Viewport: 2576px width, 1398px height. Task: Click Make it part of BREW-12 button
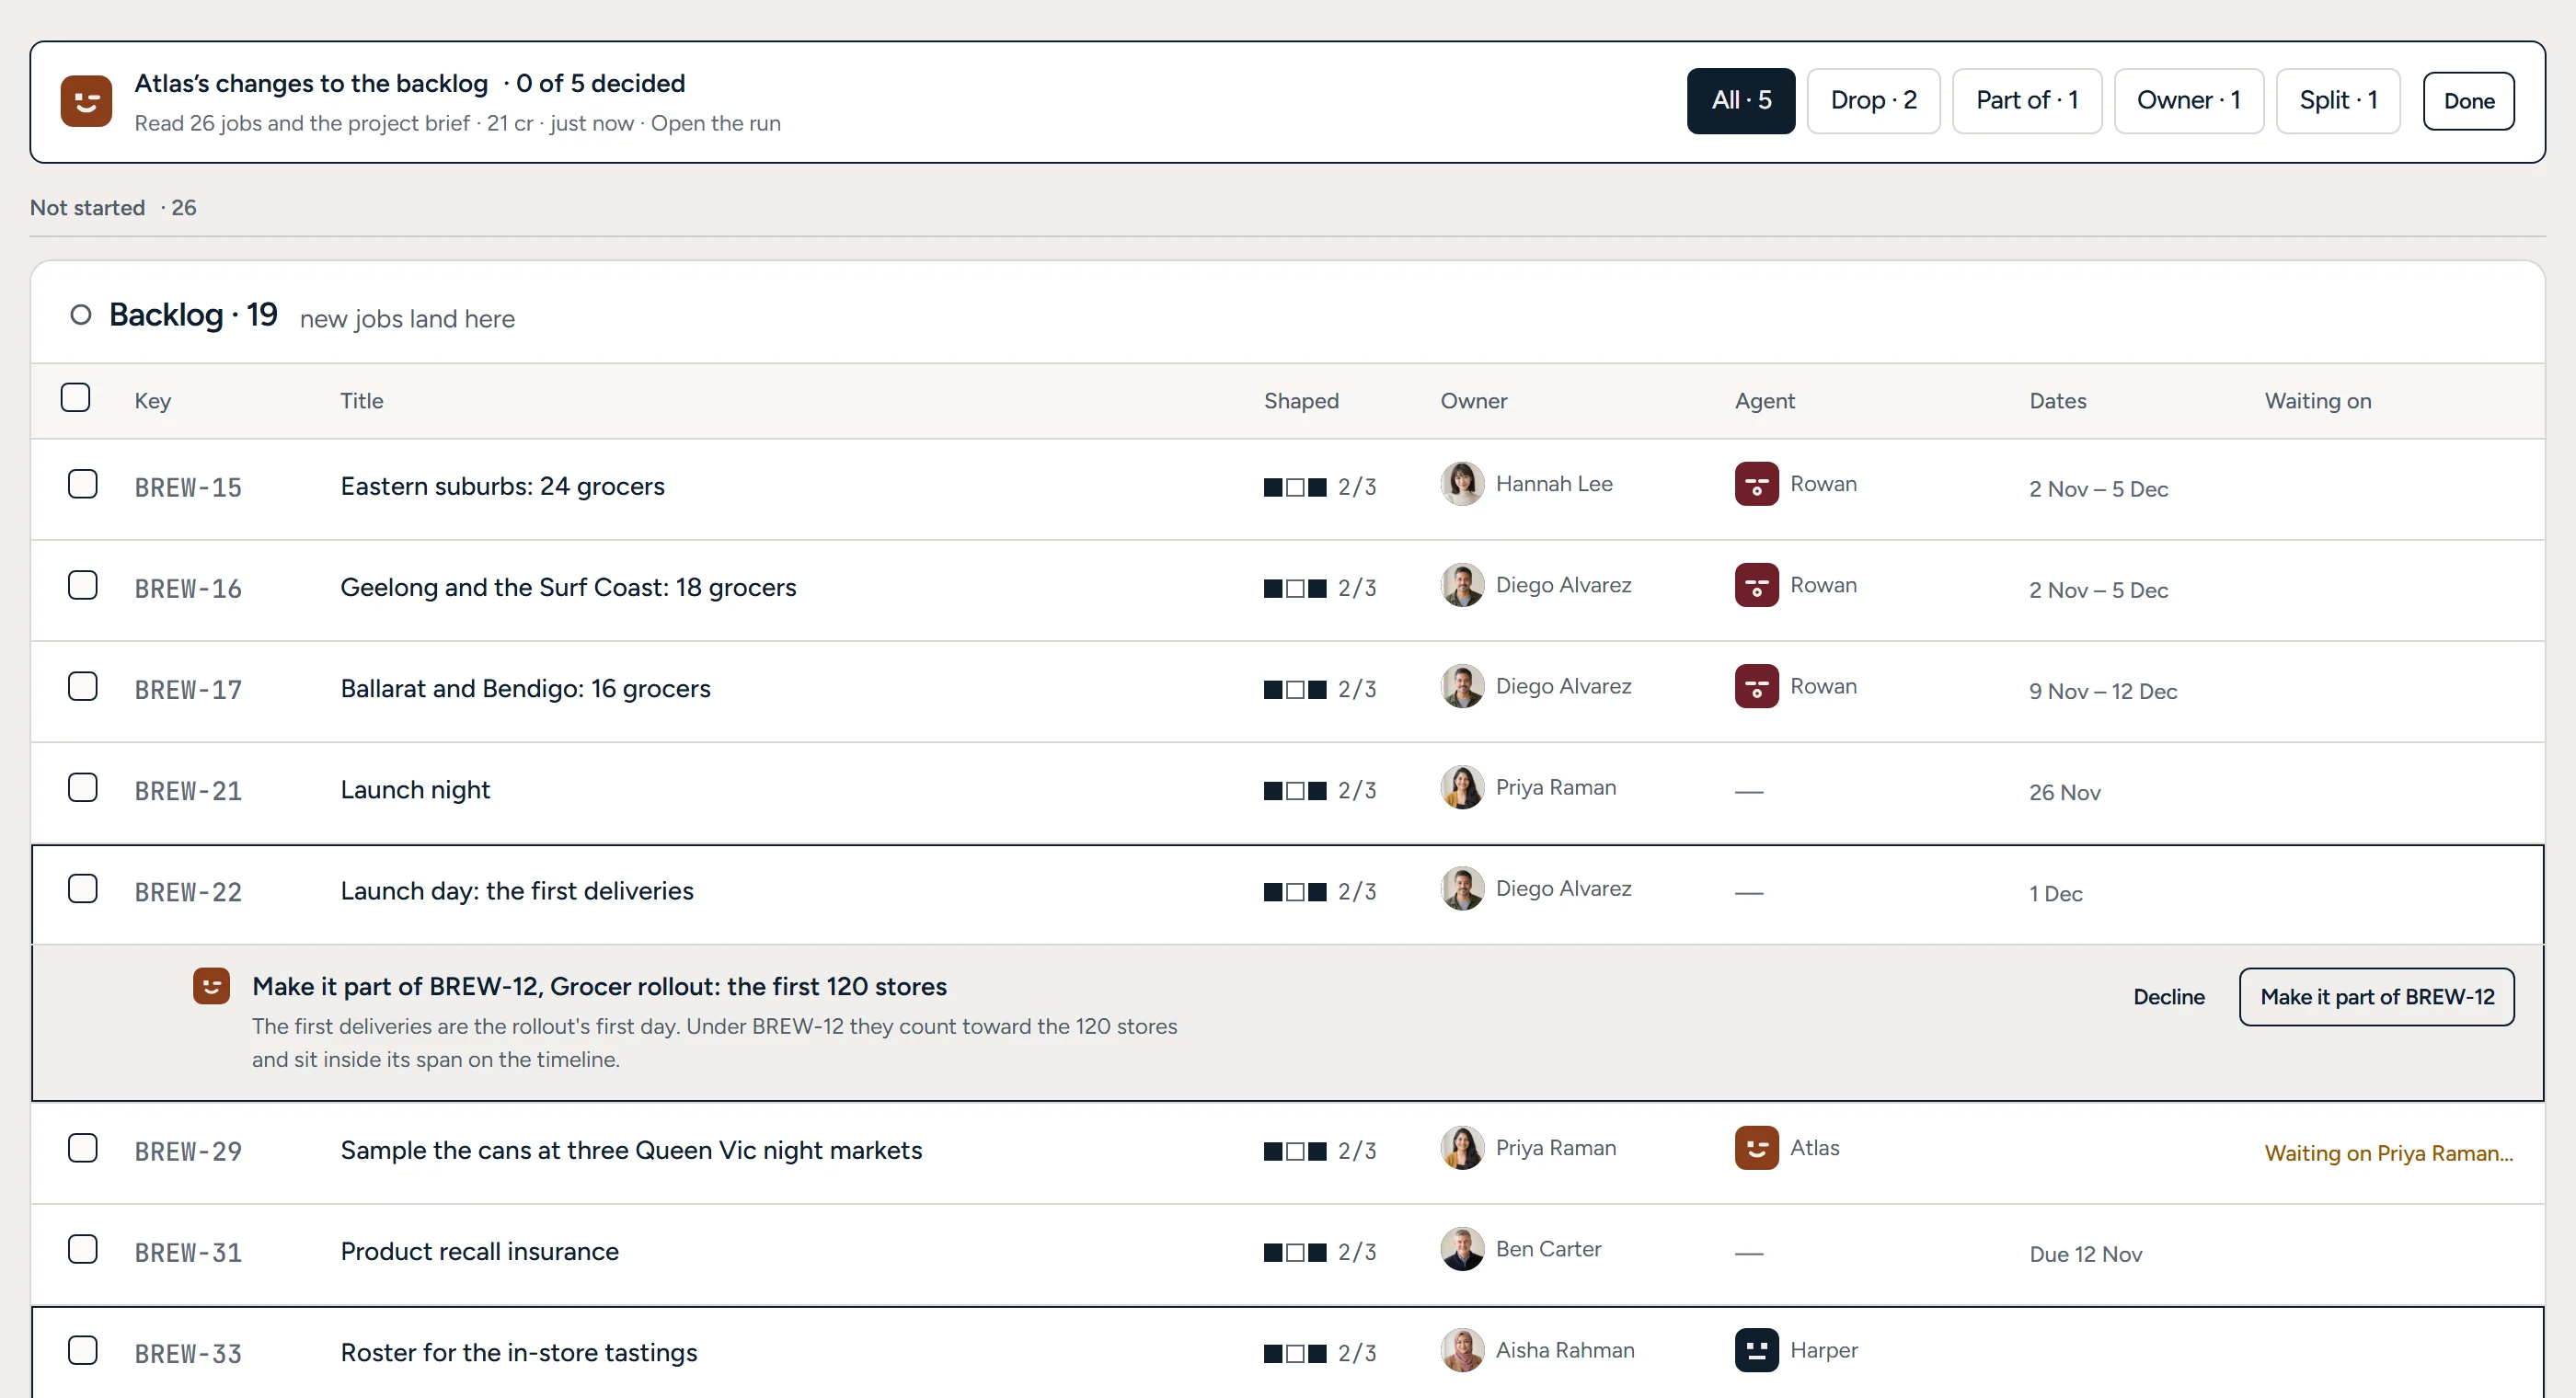(2376, 997)
